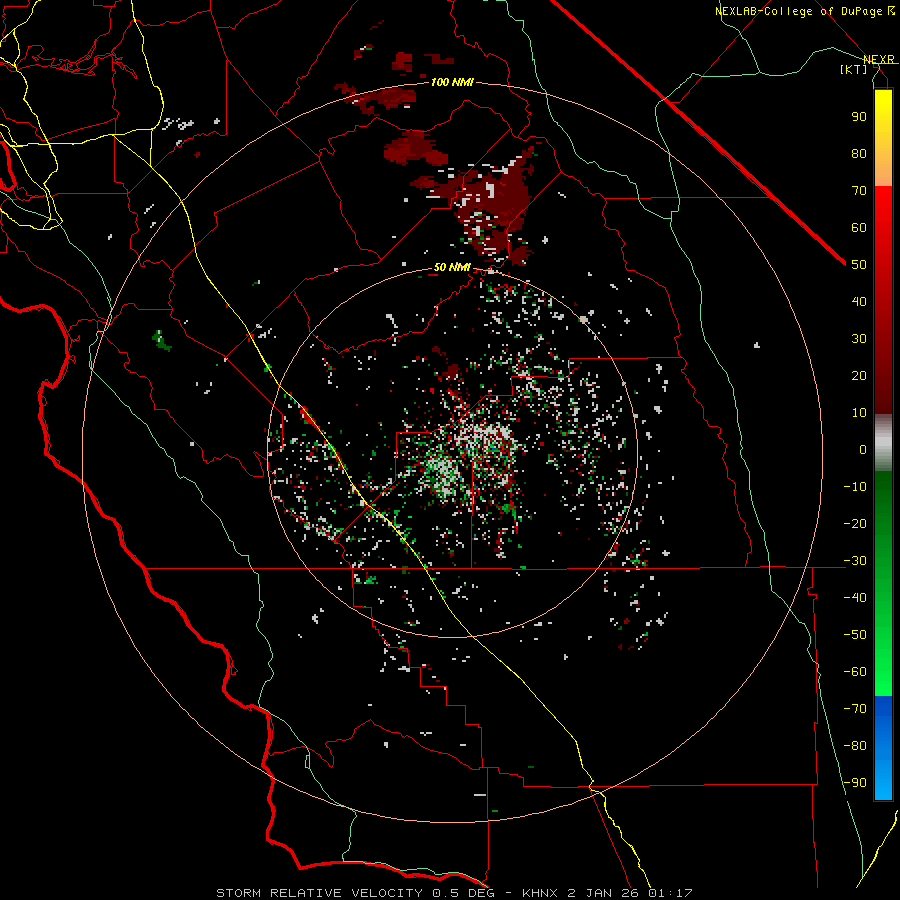Click the positive 30 knots scale label
The height and width of the screenshot is (900, 900).
[x=859, y=339]
